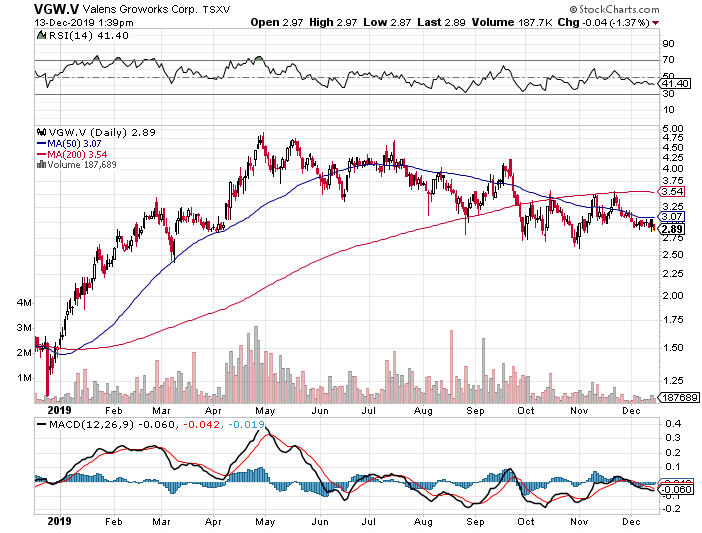Click the red down-triangle after Chg percentage

(x=656, y=23)
